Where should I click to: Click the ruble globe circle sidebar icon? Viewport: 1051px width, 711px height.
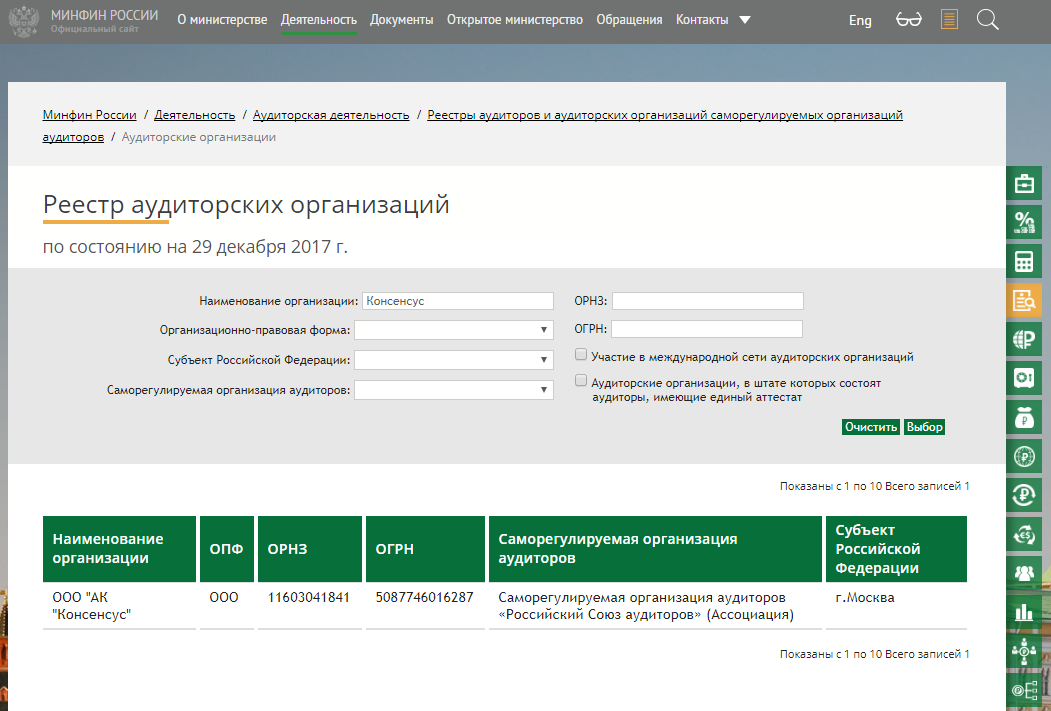pos(1024,456)
